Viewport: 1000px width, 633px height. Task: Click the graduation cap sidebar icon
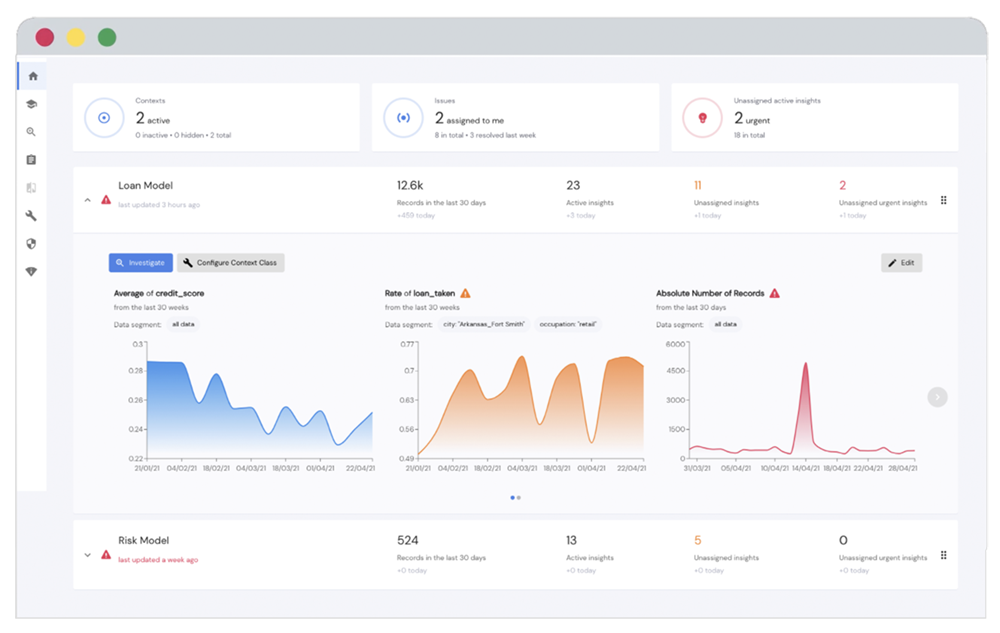[32, 104]
